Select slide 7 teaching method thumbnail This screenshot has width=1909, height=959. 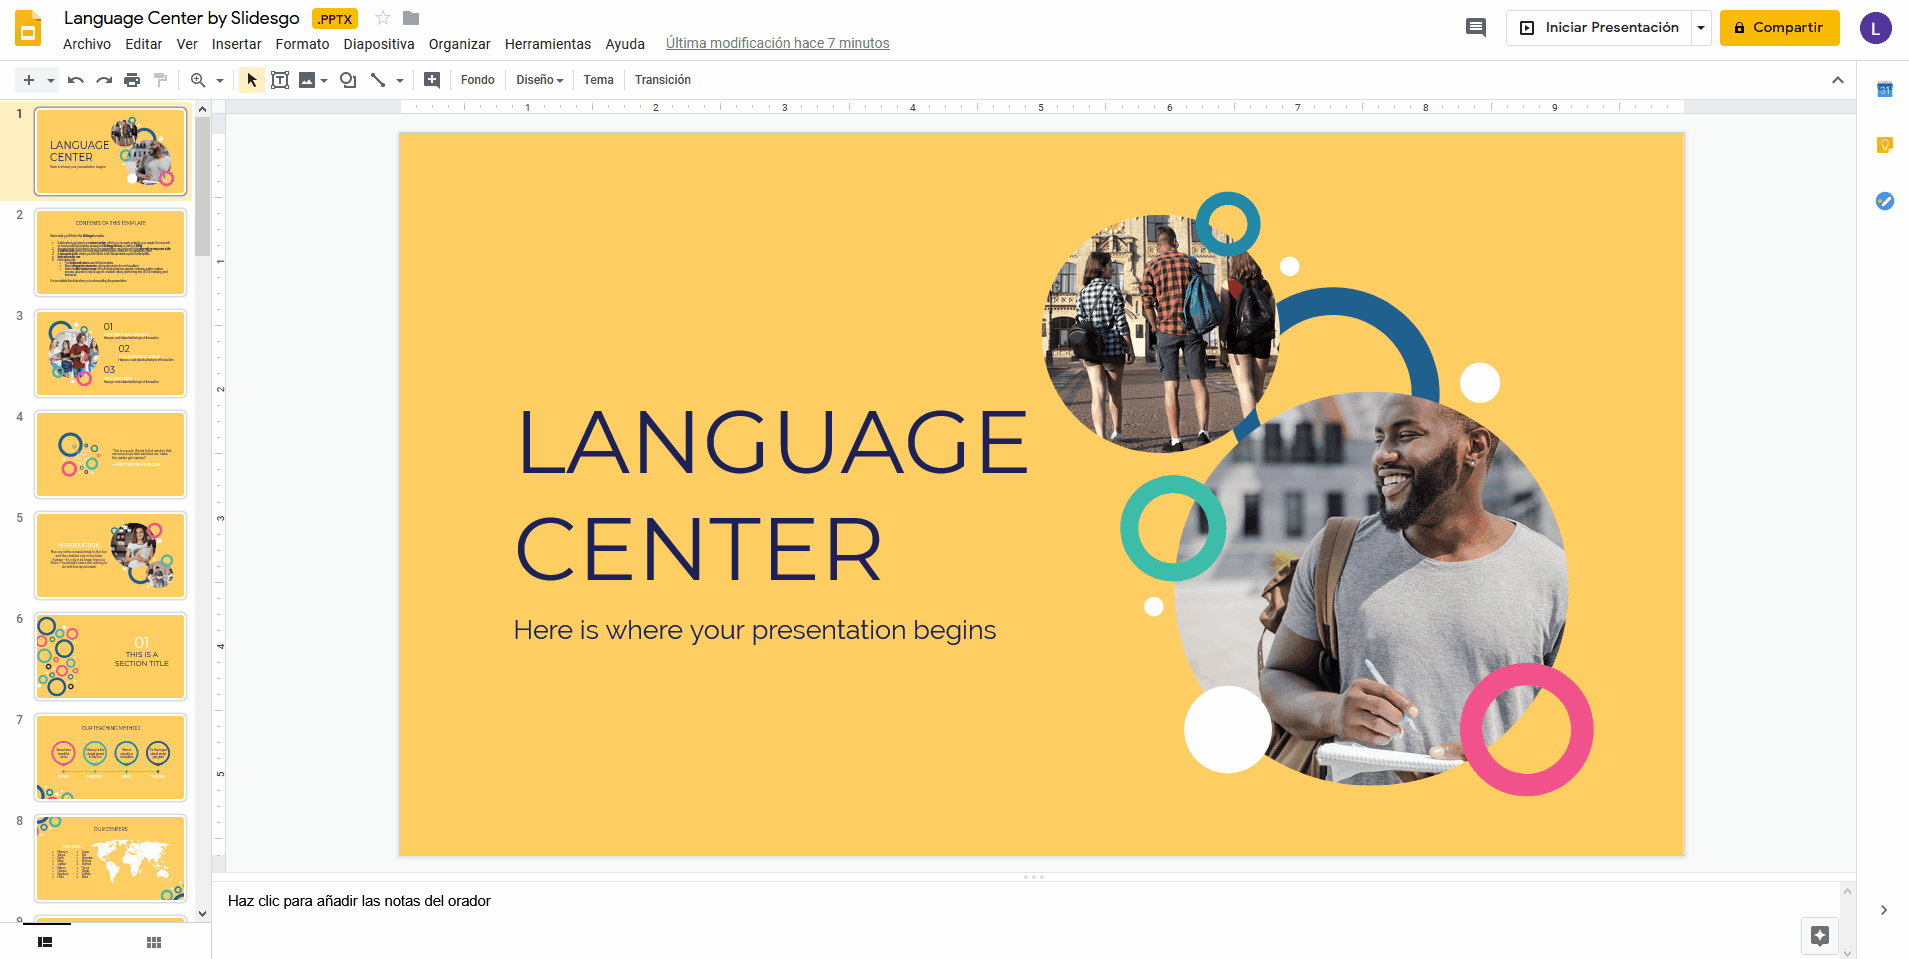pyautogui.click(x=111, y=757)
